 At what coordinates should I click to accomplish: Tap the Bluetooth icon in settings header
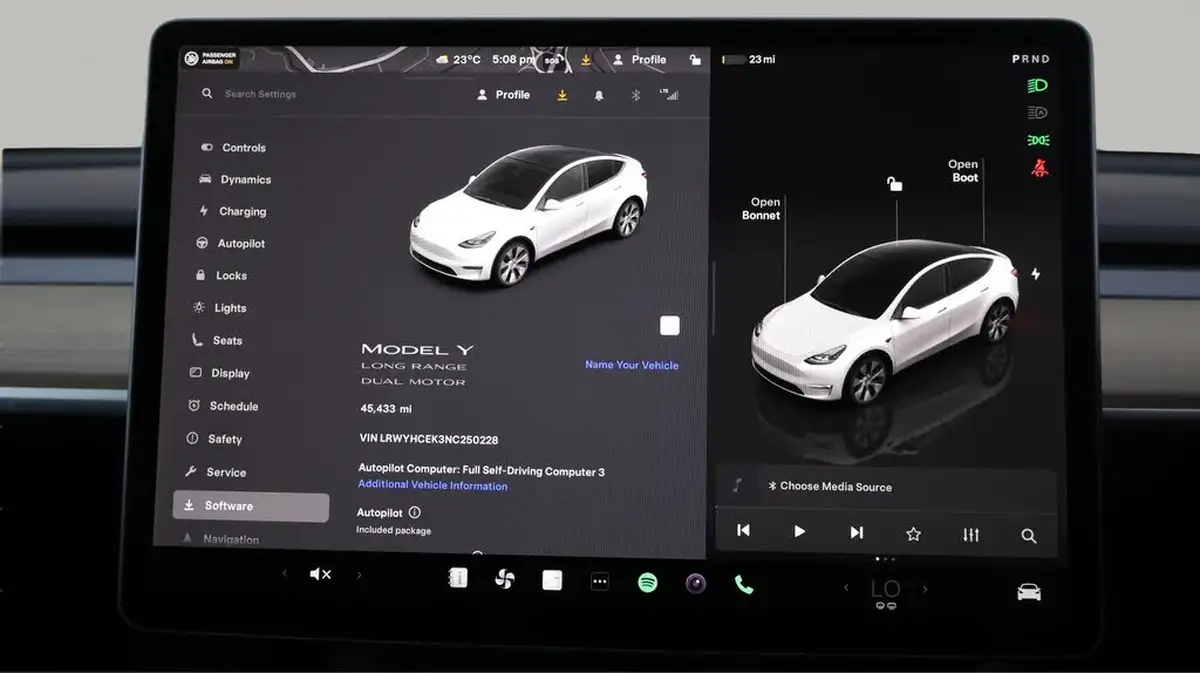[x=635, y=95]
